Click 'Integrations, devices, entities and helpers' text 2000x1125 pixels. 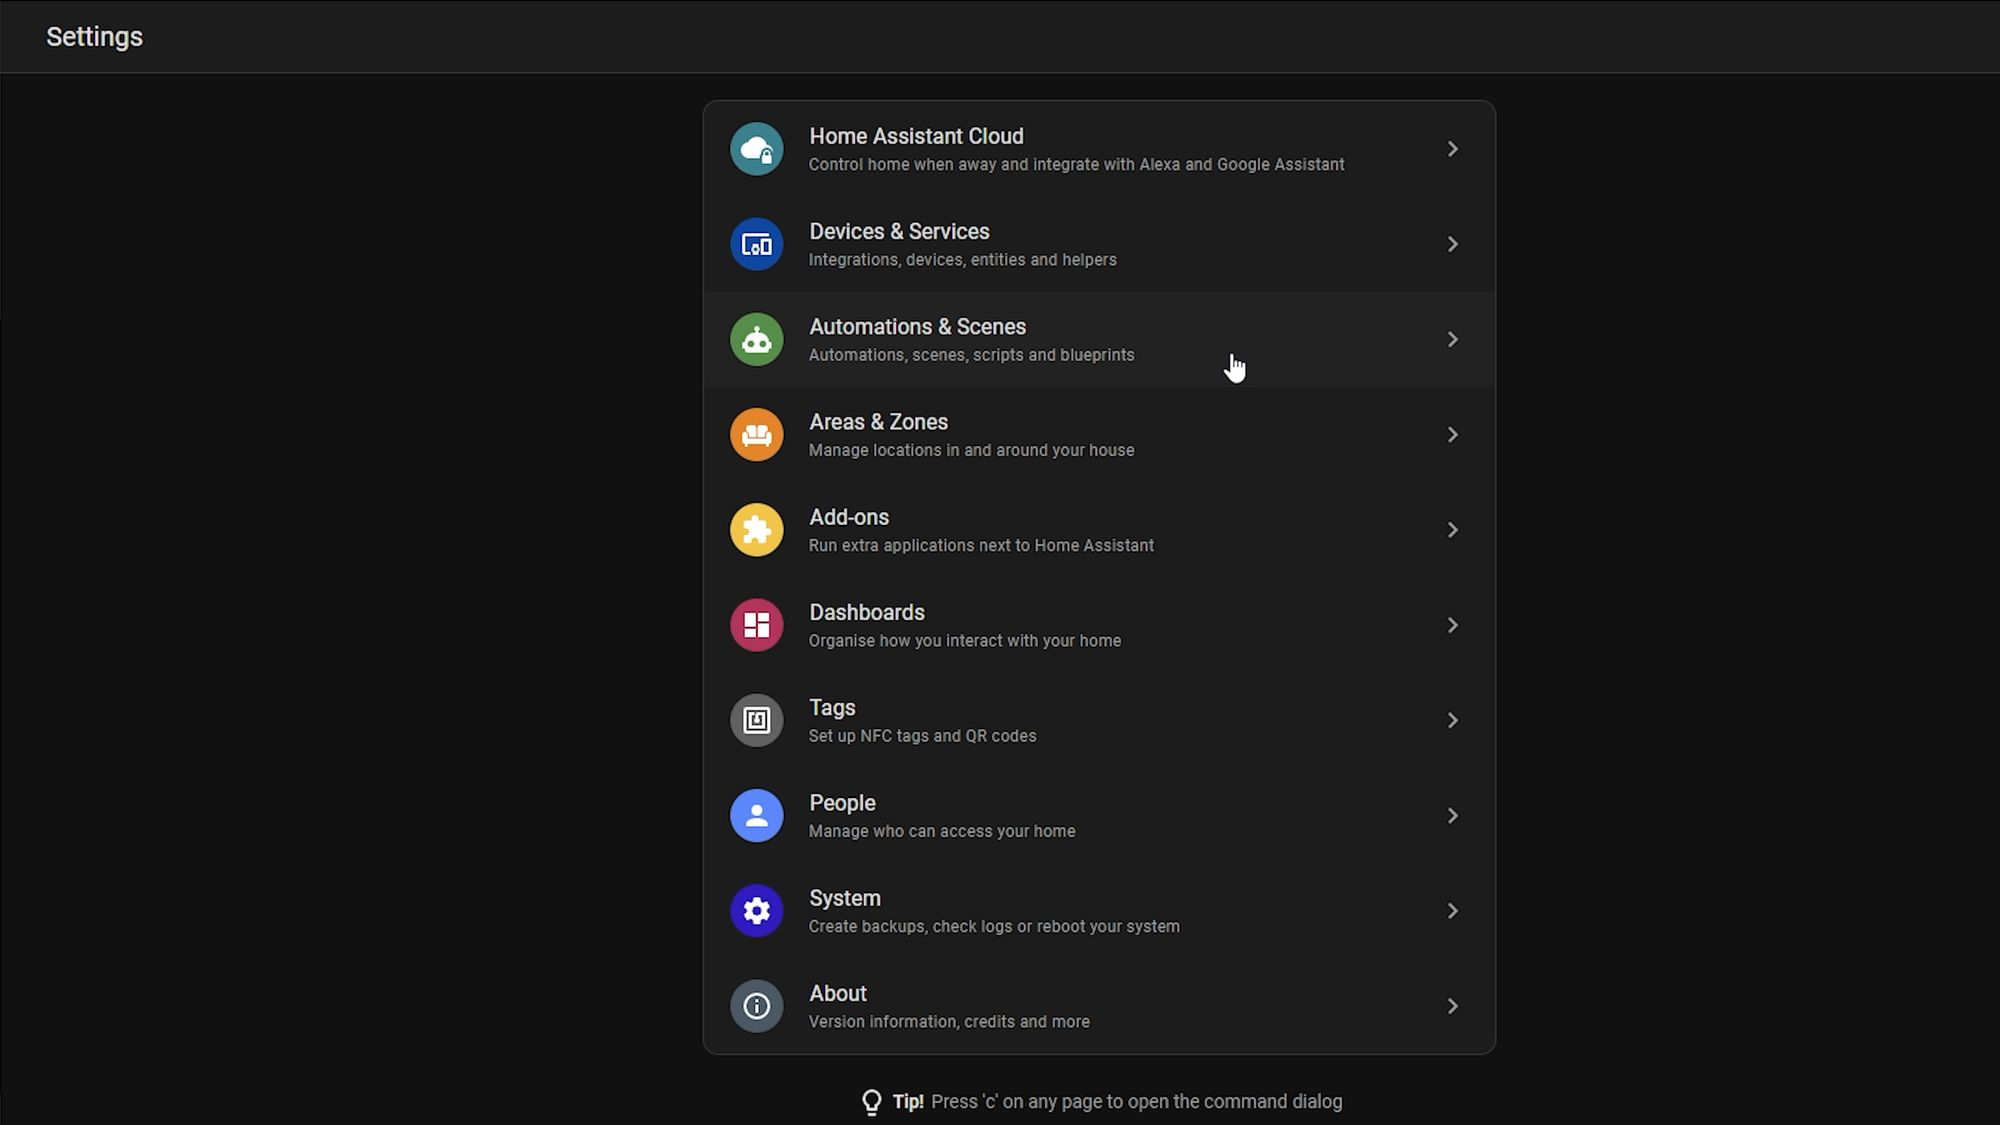pyautogui.click(x=962, y=260)
